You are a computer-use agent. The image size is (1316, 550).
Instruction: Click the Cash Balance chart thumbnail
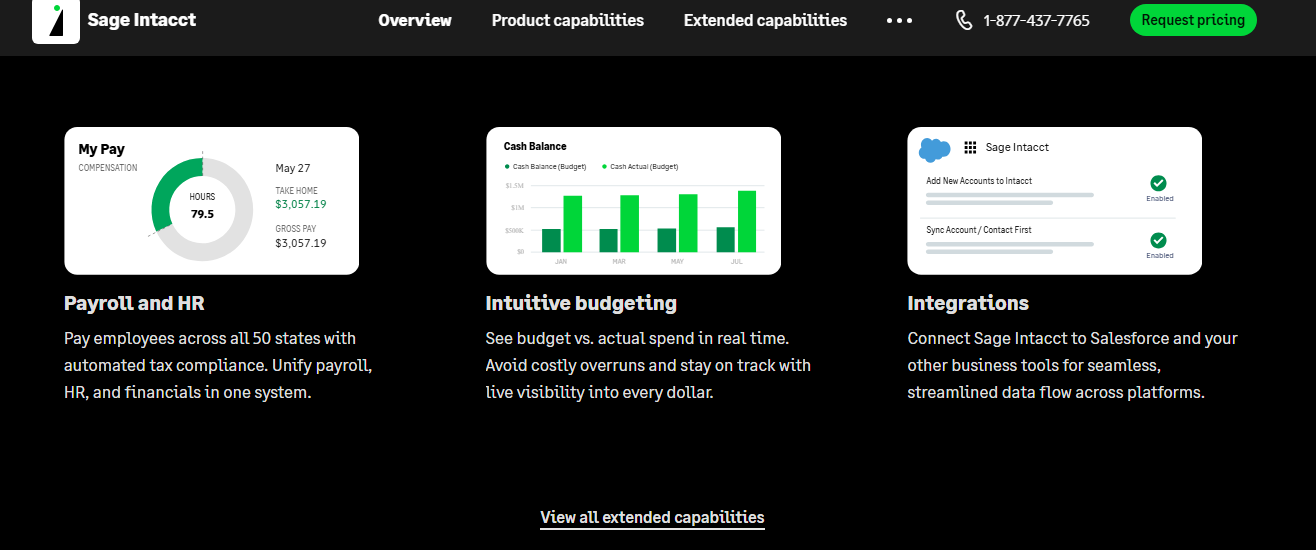(x=633, y=200)
